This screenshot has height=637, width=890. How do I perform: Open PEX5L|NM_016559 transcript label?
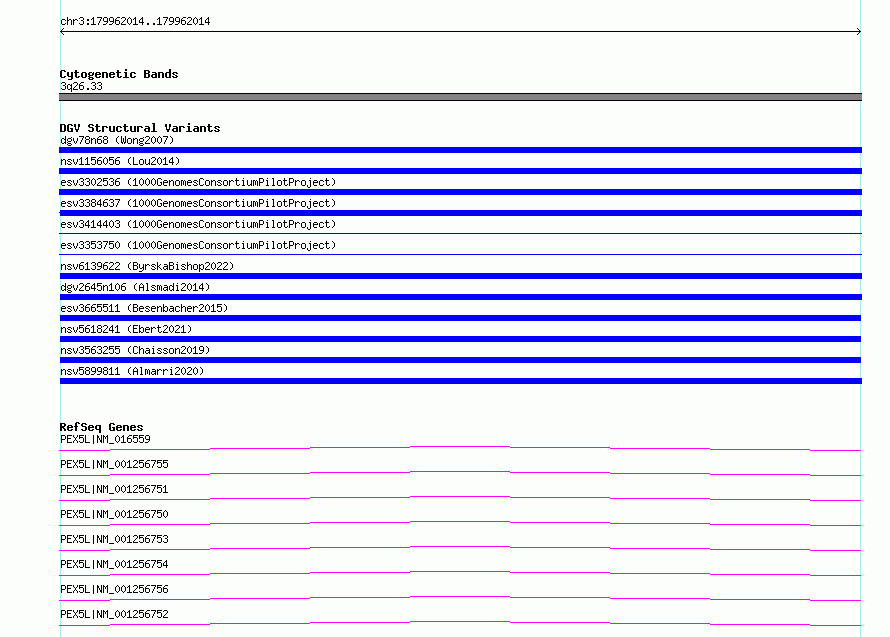[105, 439]
